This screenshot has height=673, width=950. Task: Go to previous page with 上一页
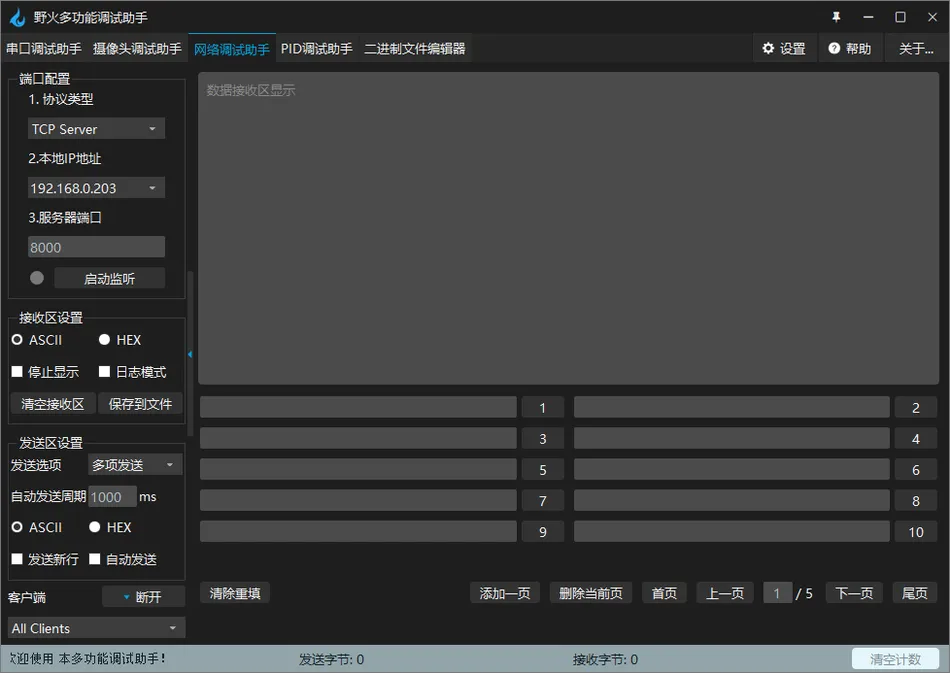[725, 593]
